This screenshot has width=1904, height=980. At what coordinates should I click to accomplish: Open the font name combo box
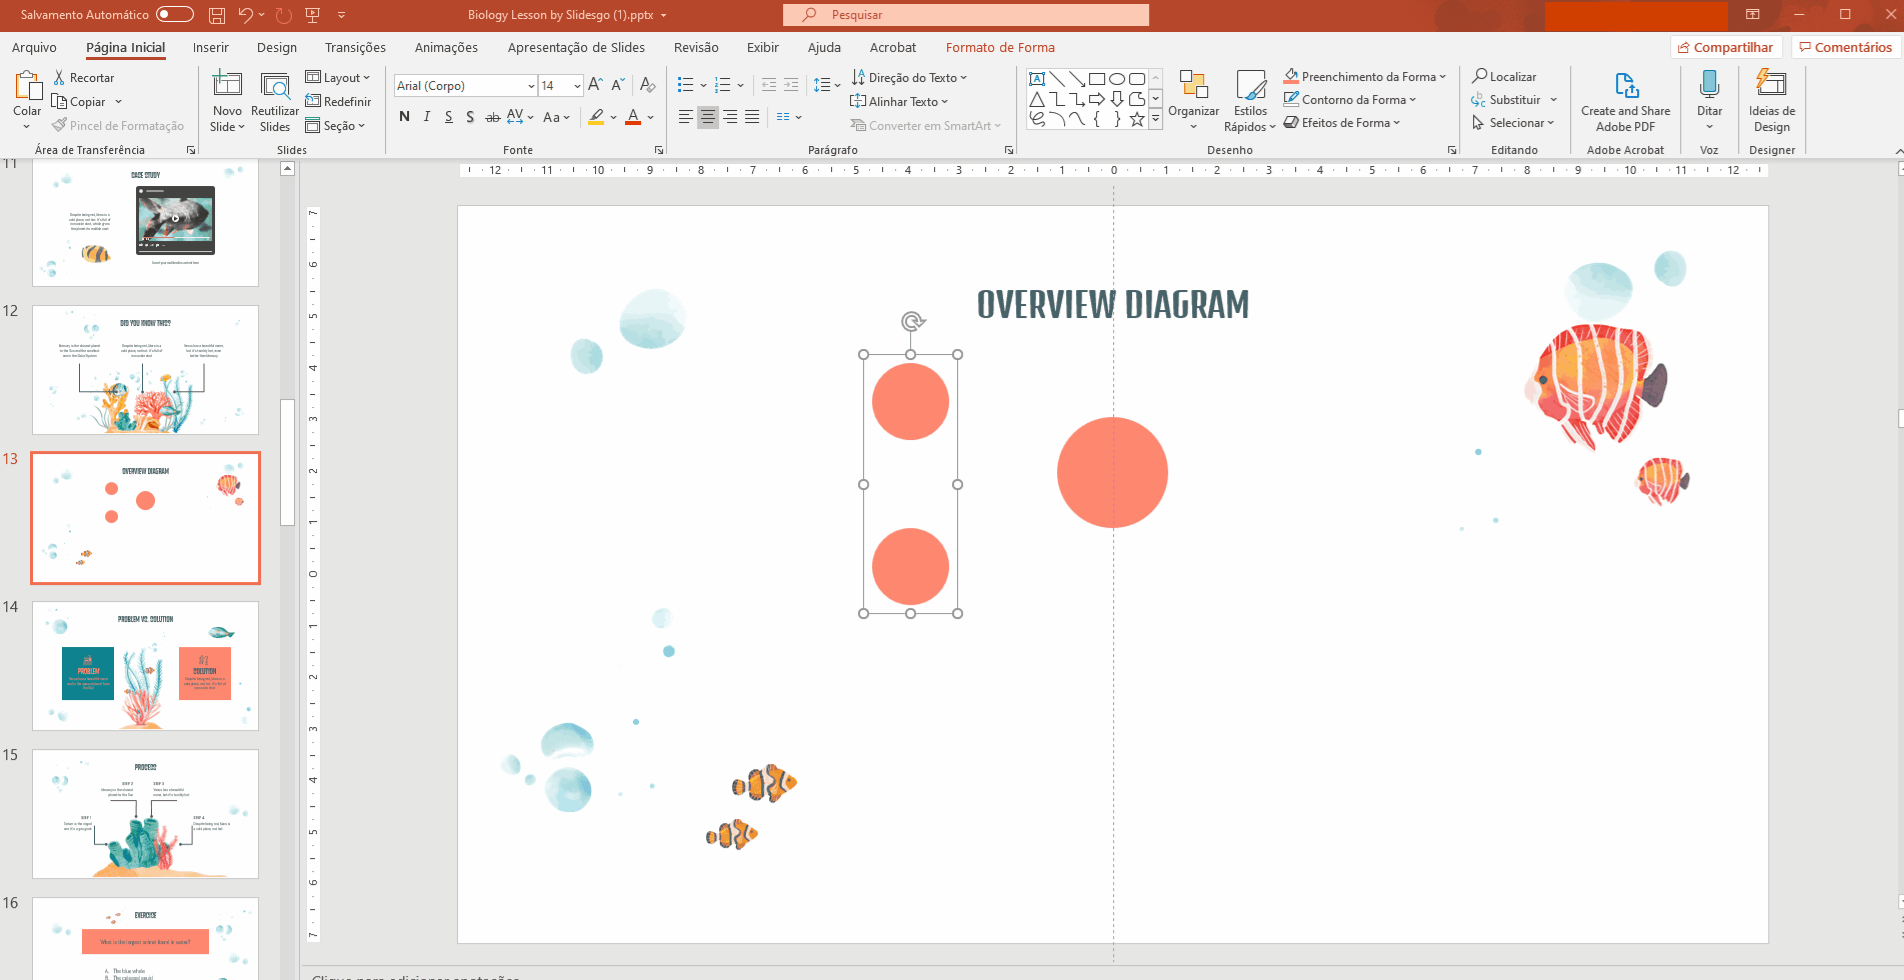click(466, 85)
